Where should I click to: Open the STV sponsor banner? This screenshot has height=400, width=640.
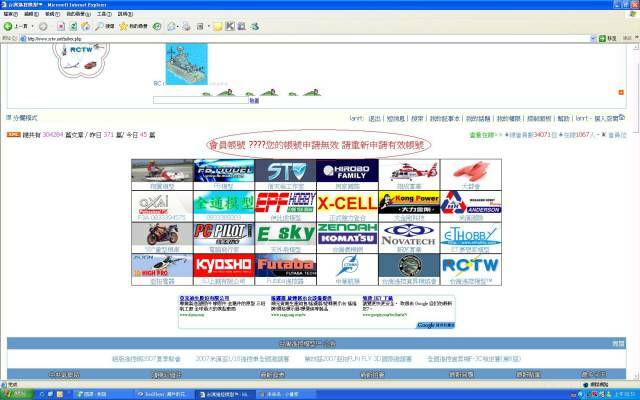[285, 171]
